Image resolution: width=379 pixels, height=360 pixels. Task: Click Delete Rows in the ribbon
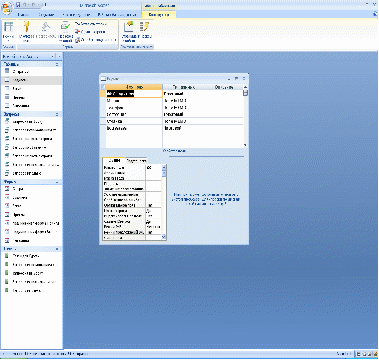coord(90,32)
